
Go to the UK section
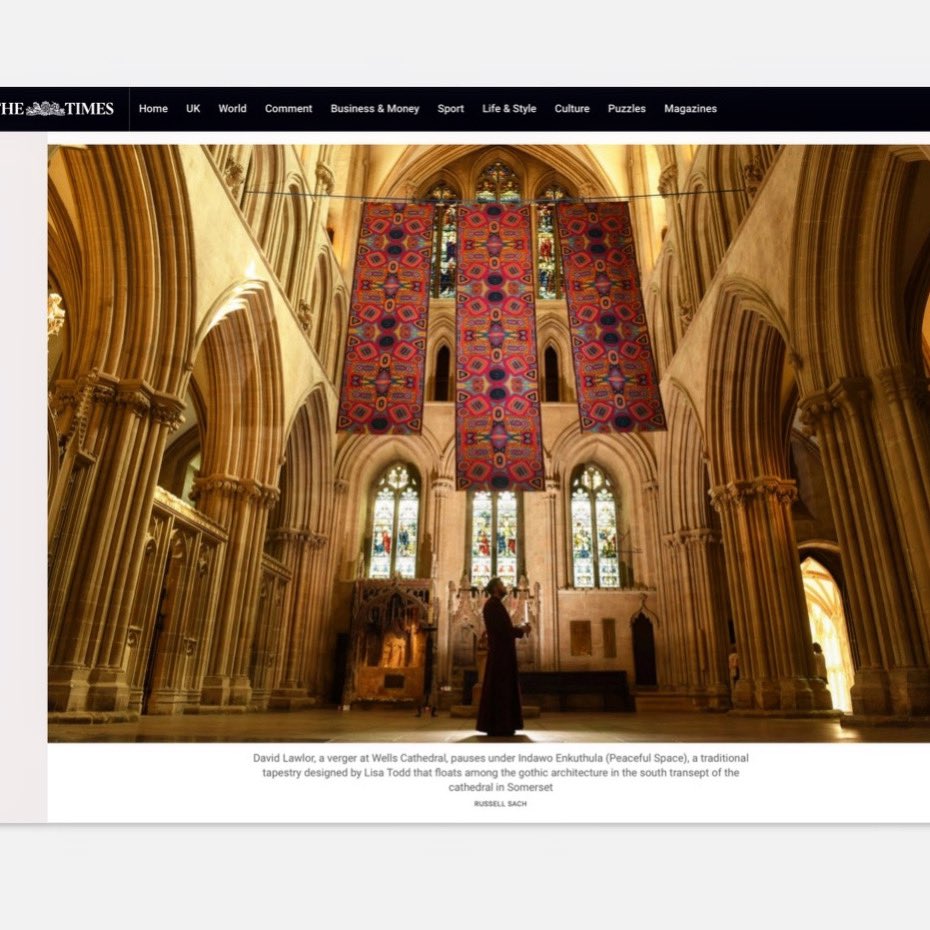click(x=193, y=109)
